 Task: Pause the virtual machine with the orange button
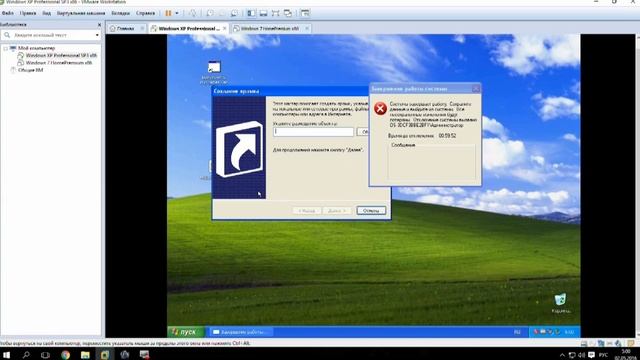click(x=168, y=13)
